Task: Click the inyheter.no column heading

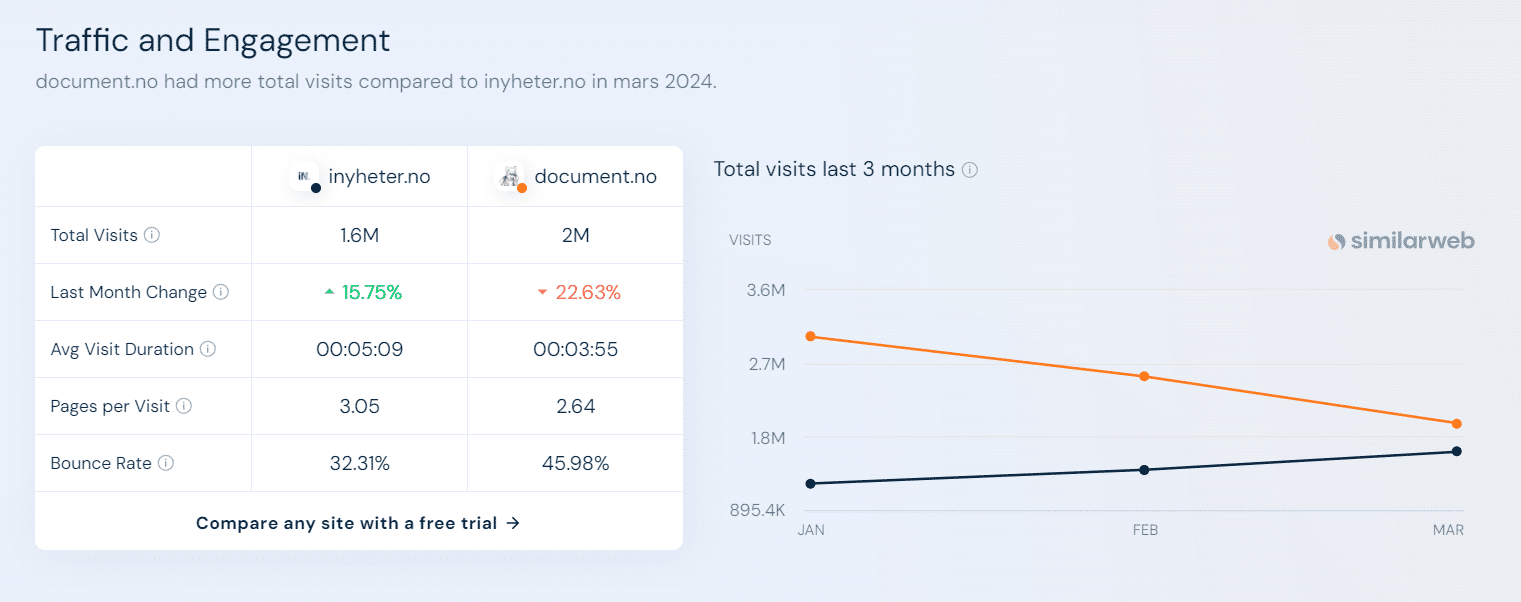Action: point(379,177)
